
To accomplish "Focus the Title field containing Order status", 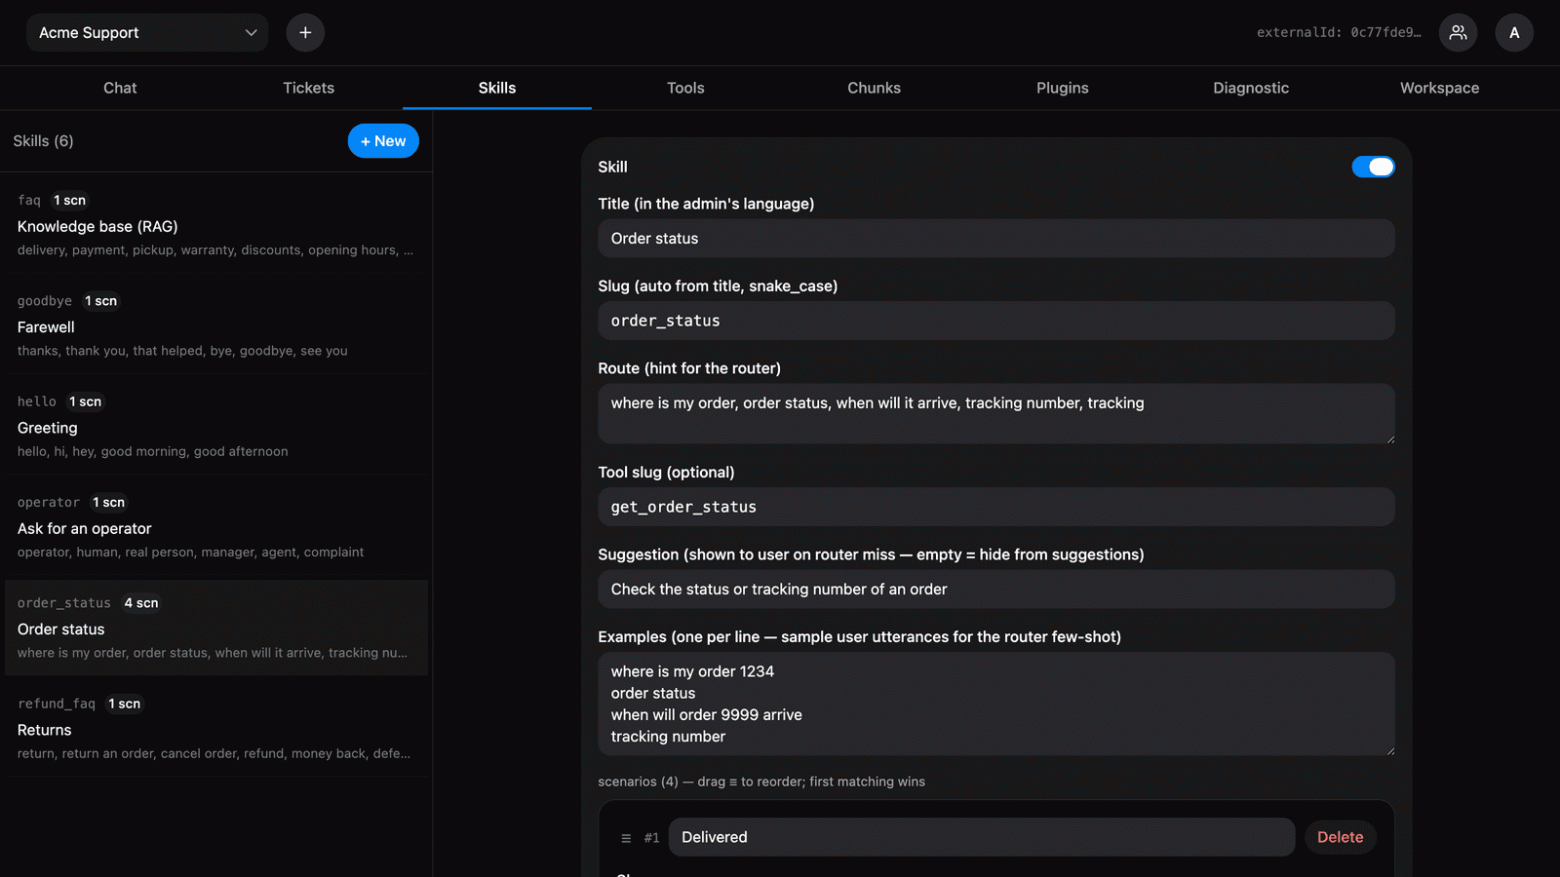I will [996, 238].
